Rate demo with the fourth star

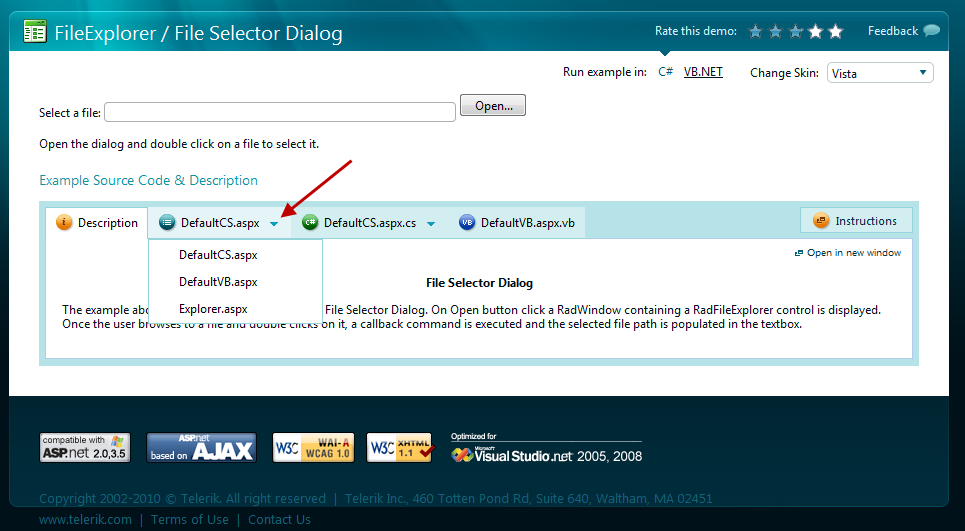(815, 31)
